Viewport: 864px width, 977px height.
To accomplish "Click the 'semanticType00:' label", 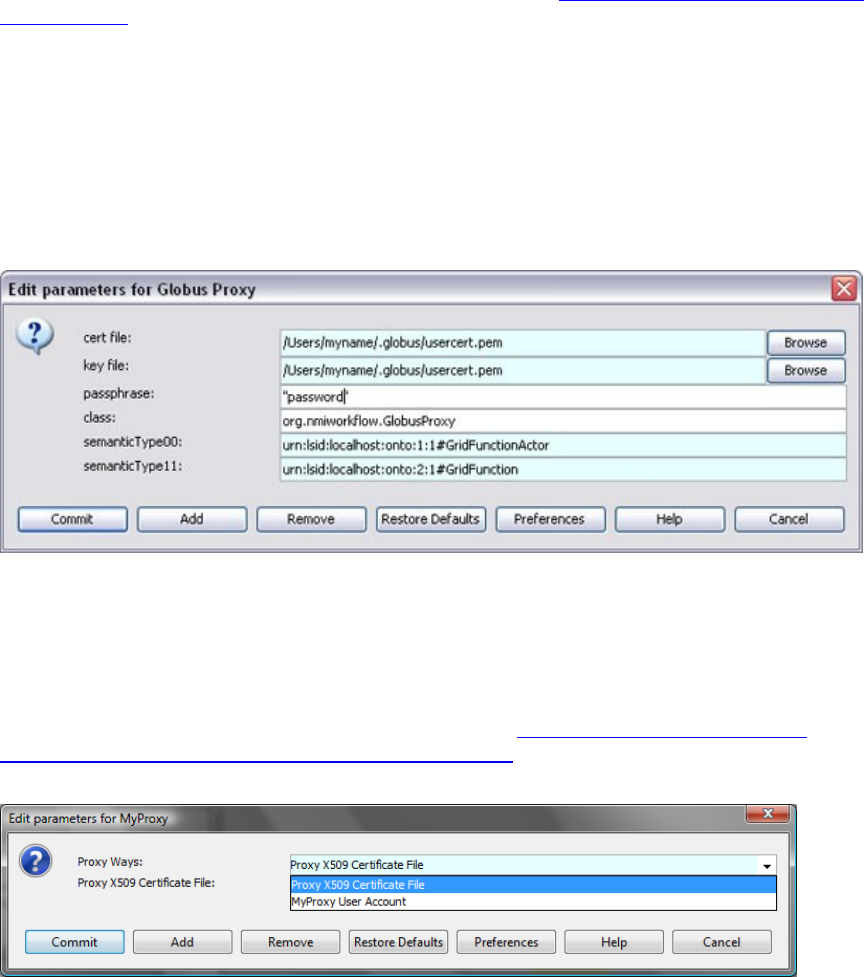I will click(x=133, y=442).
